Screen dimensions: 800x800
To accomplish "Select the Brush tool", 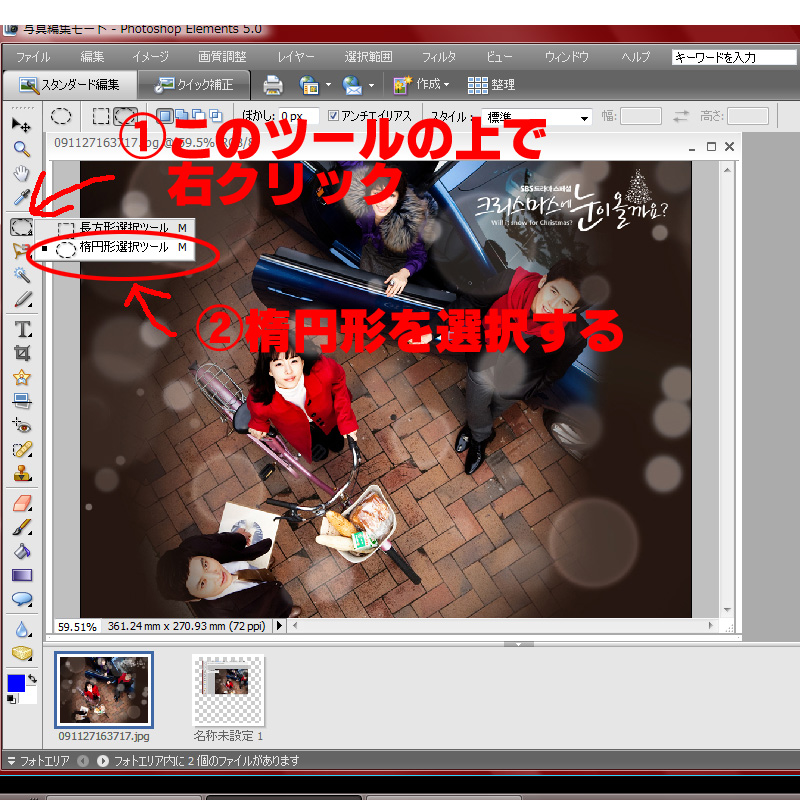I will (x=22, y=527).
